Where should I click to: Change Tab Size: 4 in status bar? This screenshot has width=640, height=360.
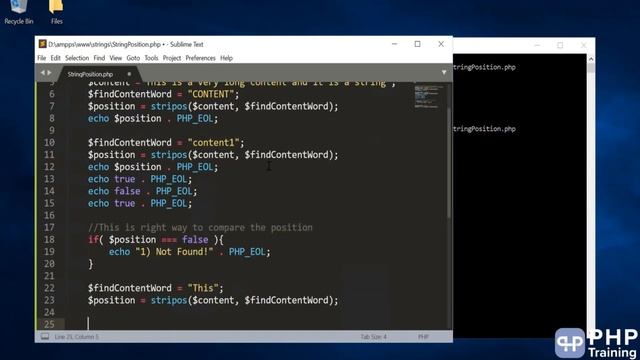373,337
